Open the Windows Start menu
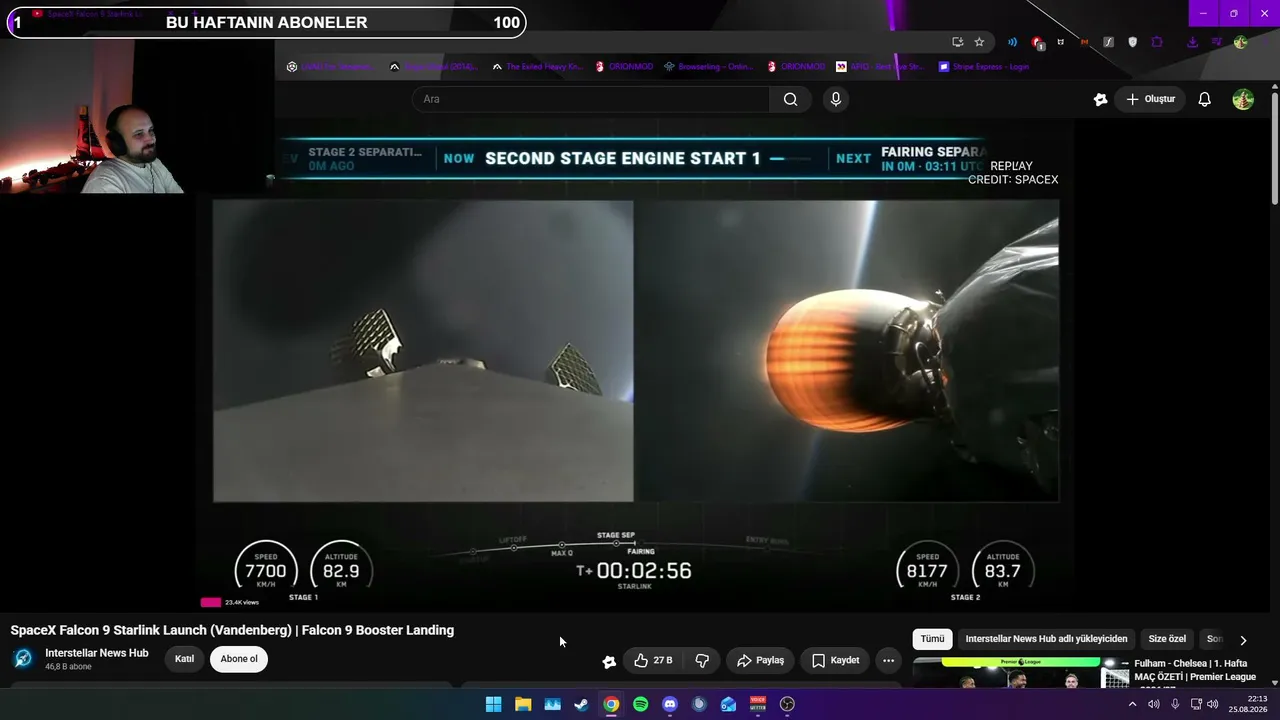This screenshot has width=1280, height=720. [493, 704]
